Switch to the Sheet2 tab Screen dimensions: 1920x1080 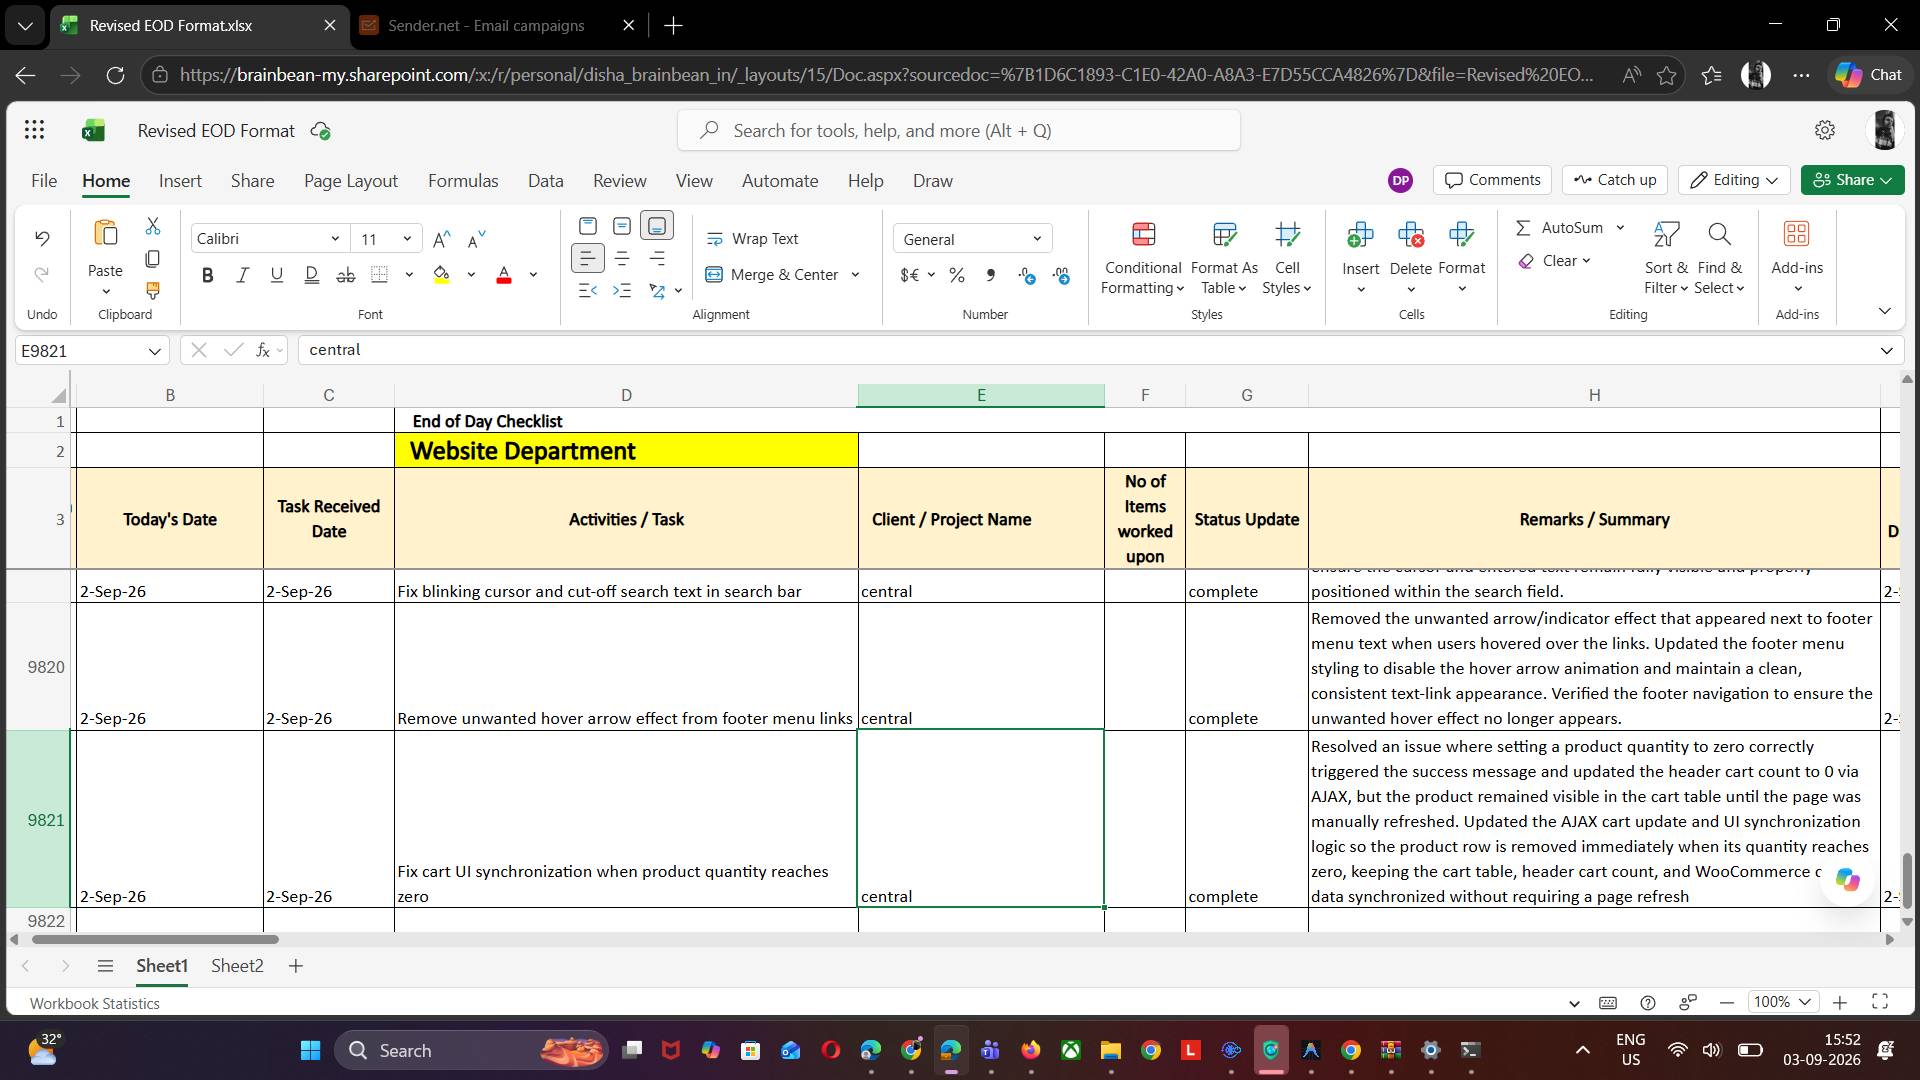[x=237, y=966]
